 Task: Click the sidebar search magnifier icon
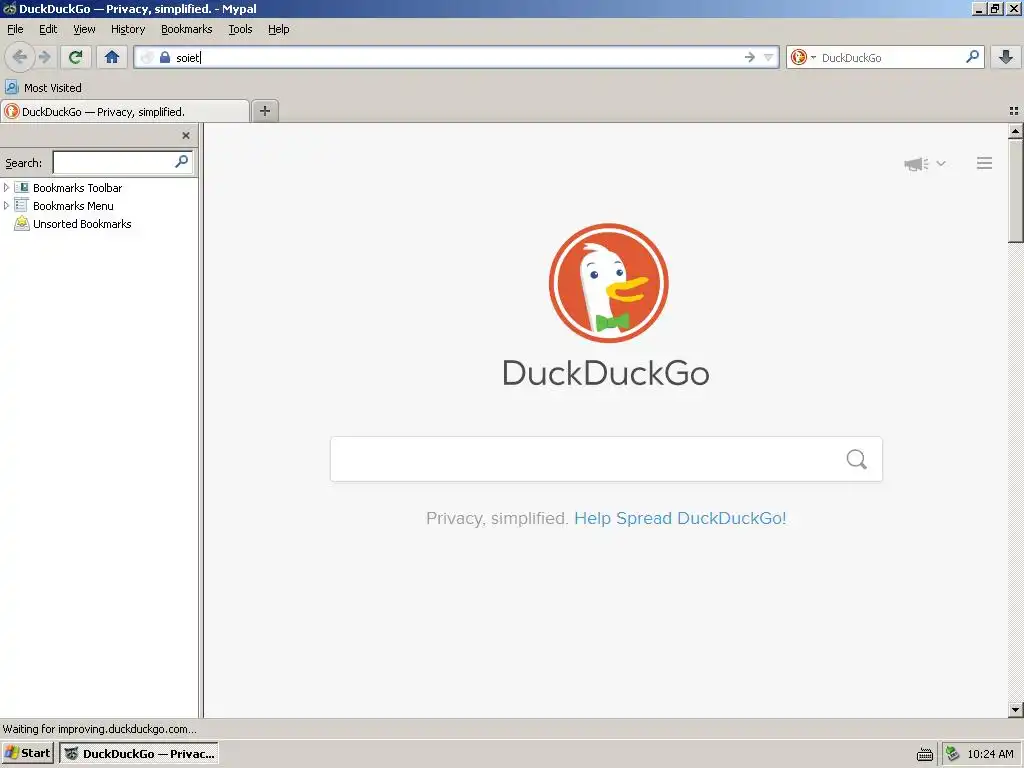point(182,161)
